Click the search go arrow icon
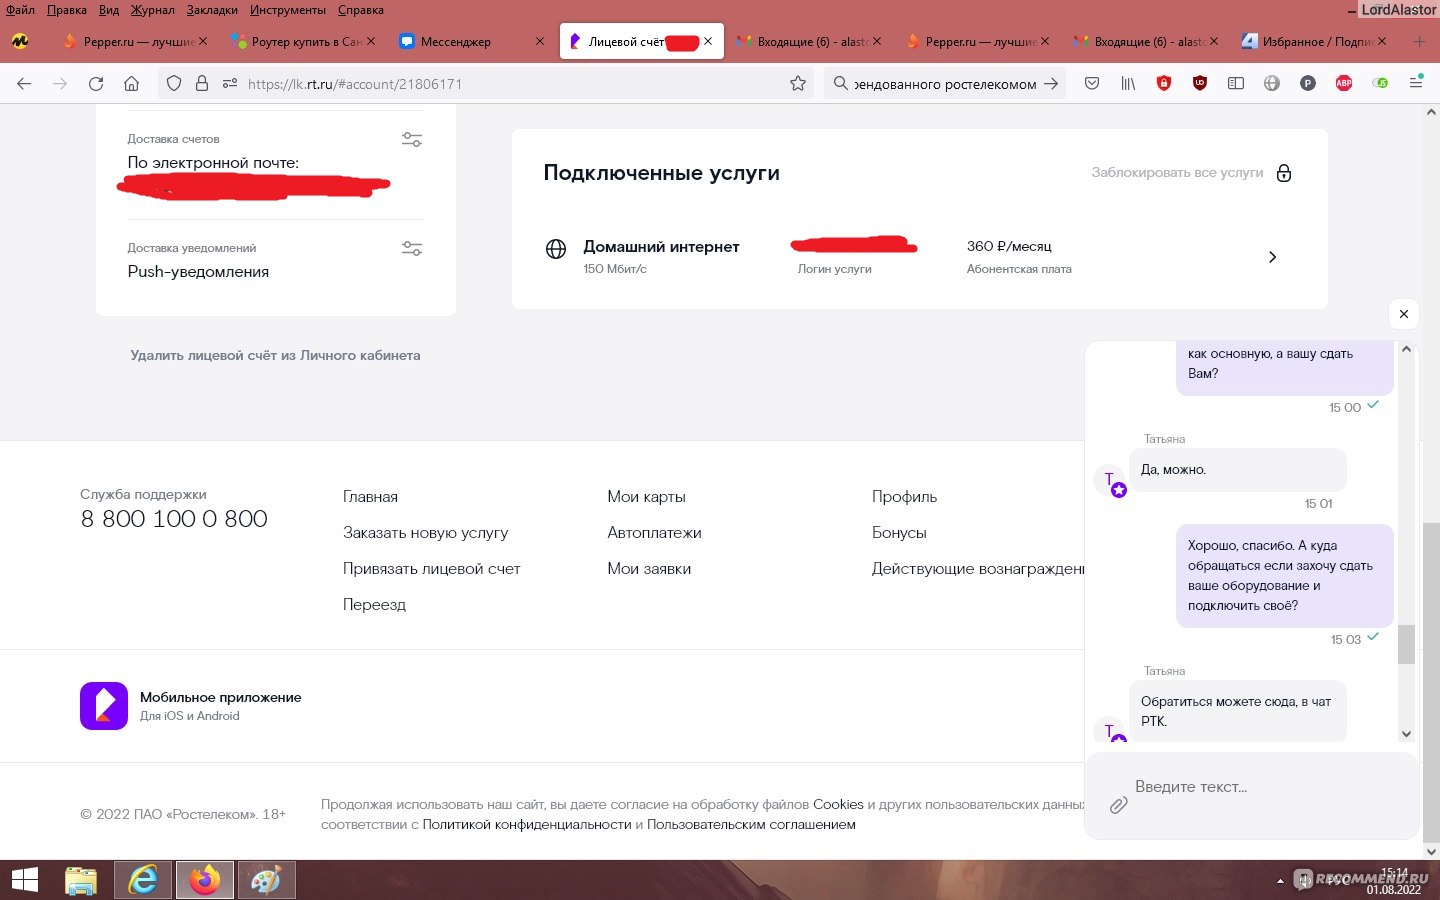Viewport: 1440px width, 900px height. point(1051,84)
